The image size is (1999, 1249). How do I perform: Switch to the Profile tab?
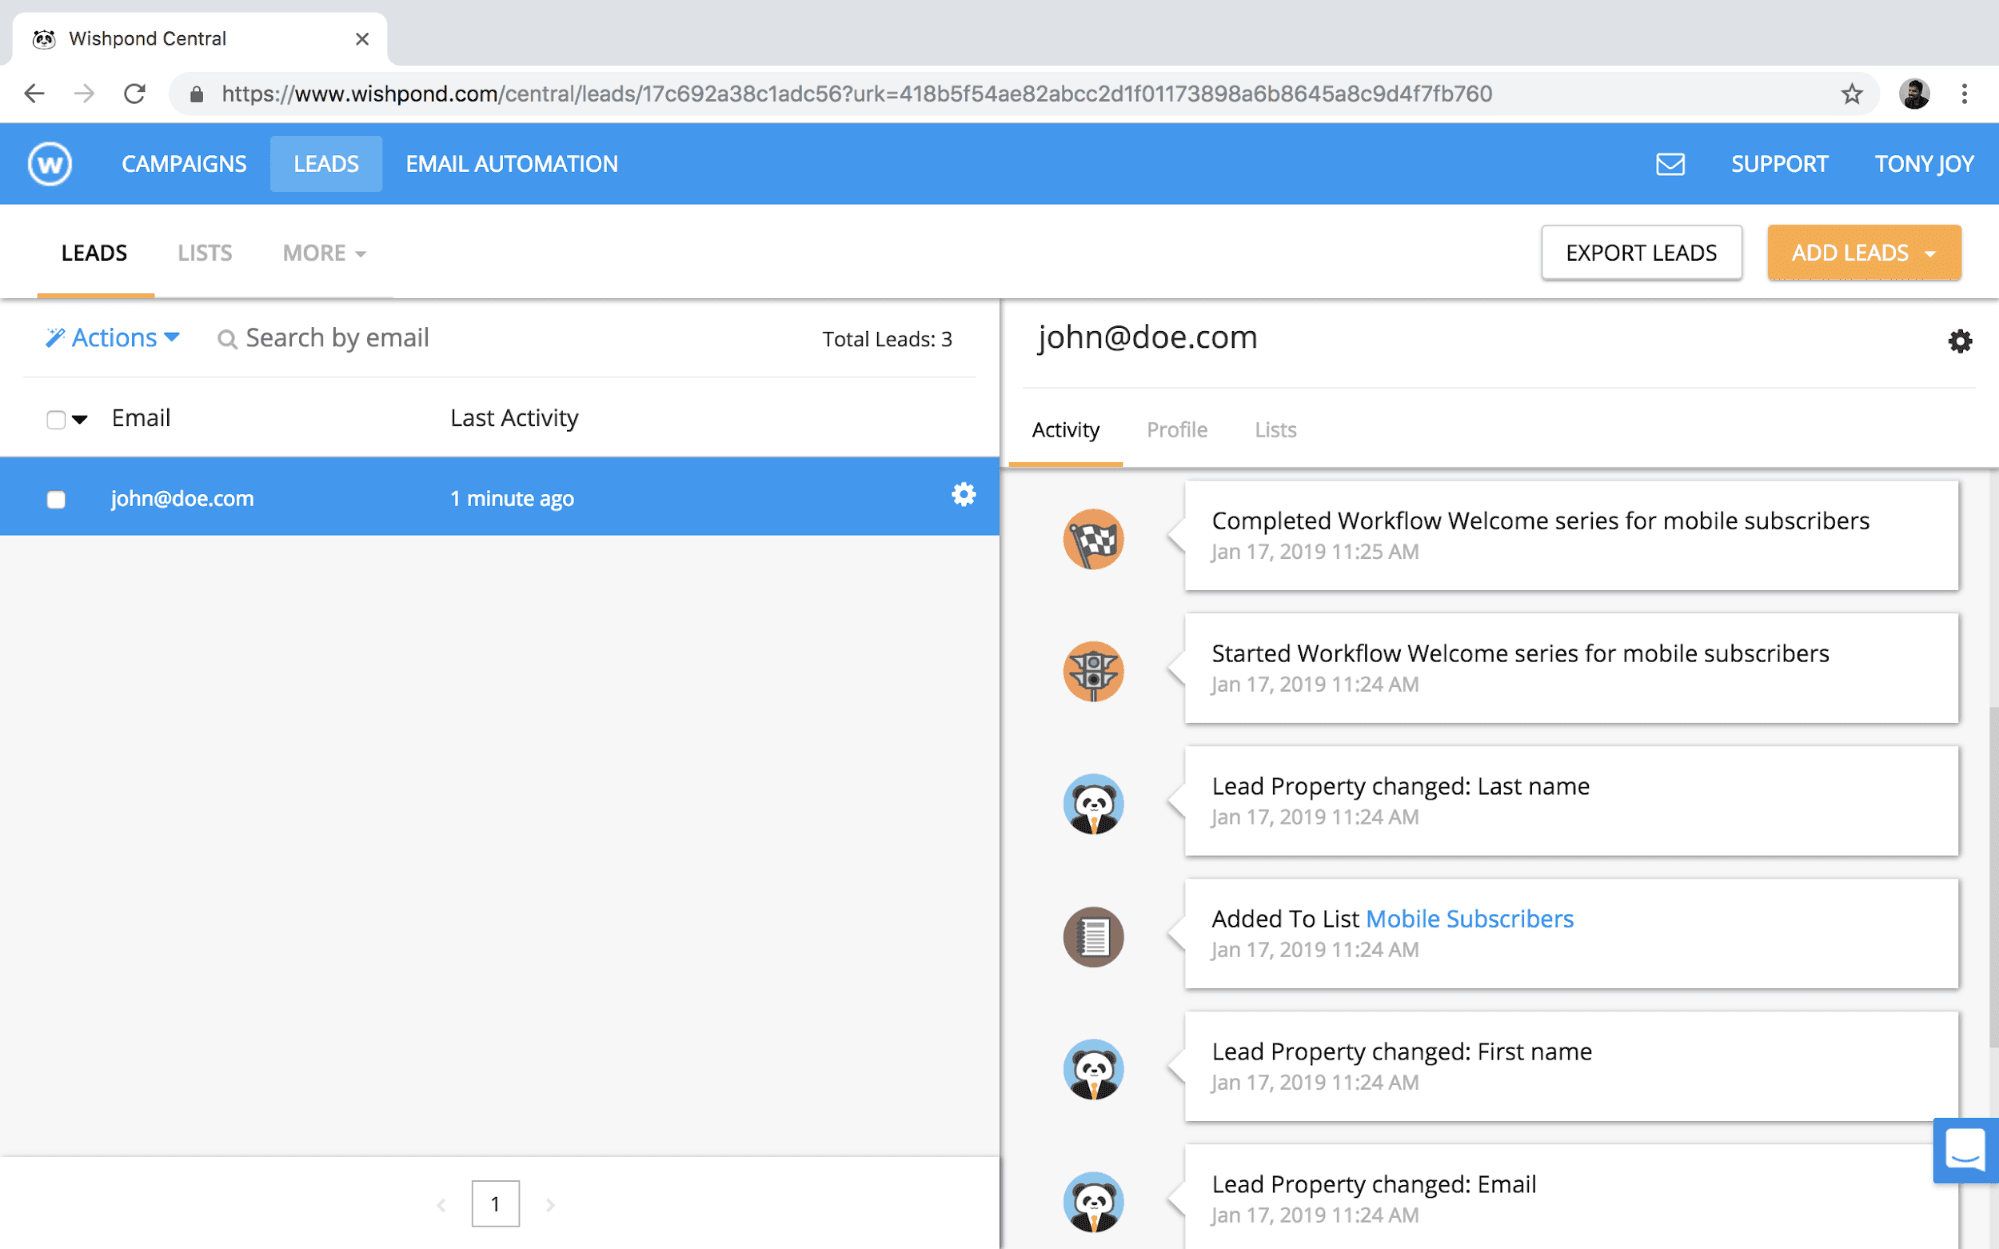1176,430
